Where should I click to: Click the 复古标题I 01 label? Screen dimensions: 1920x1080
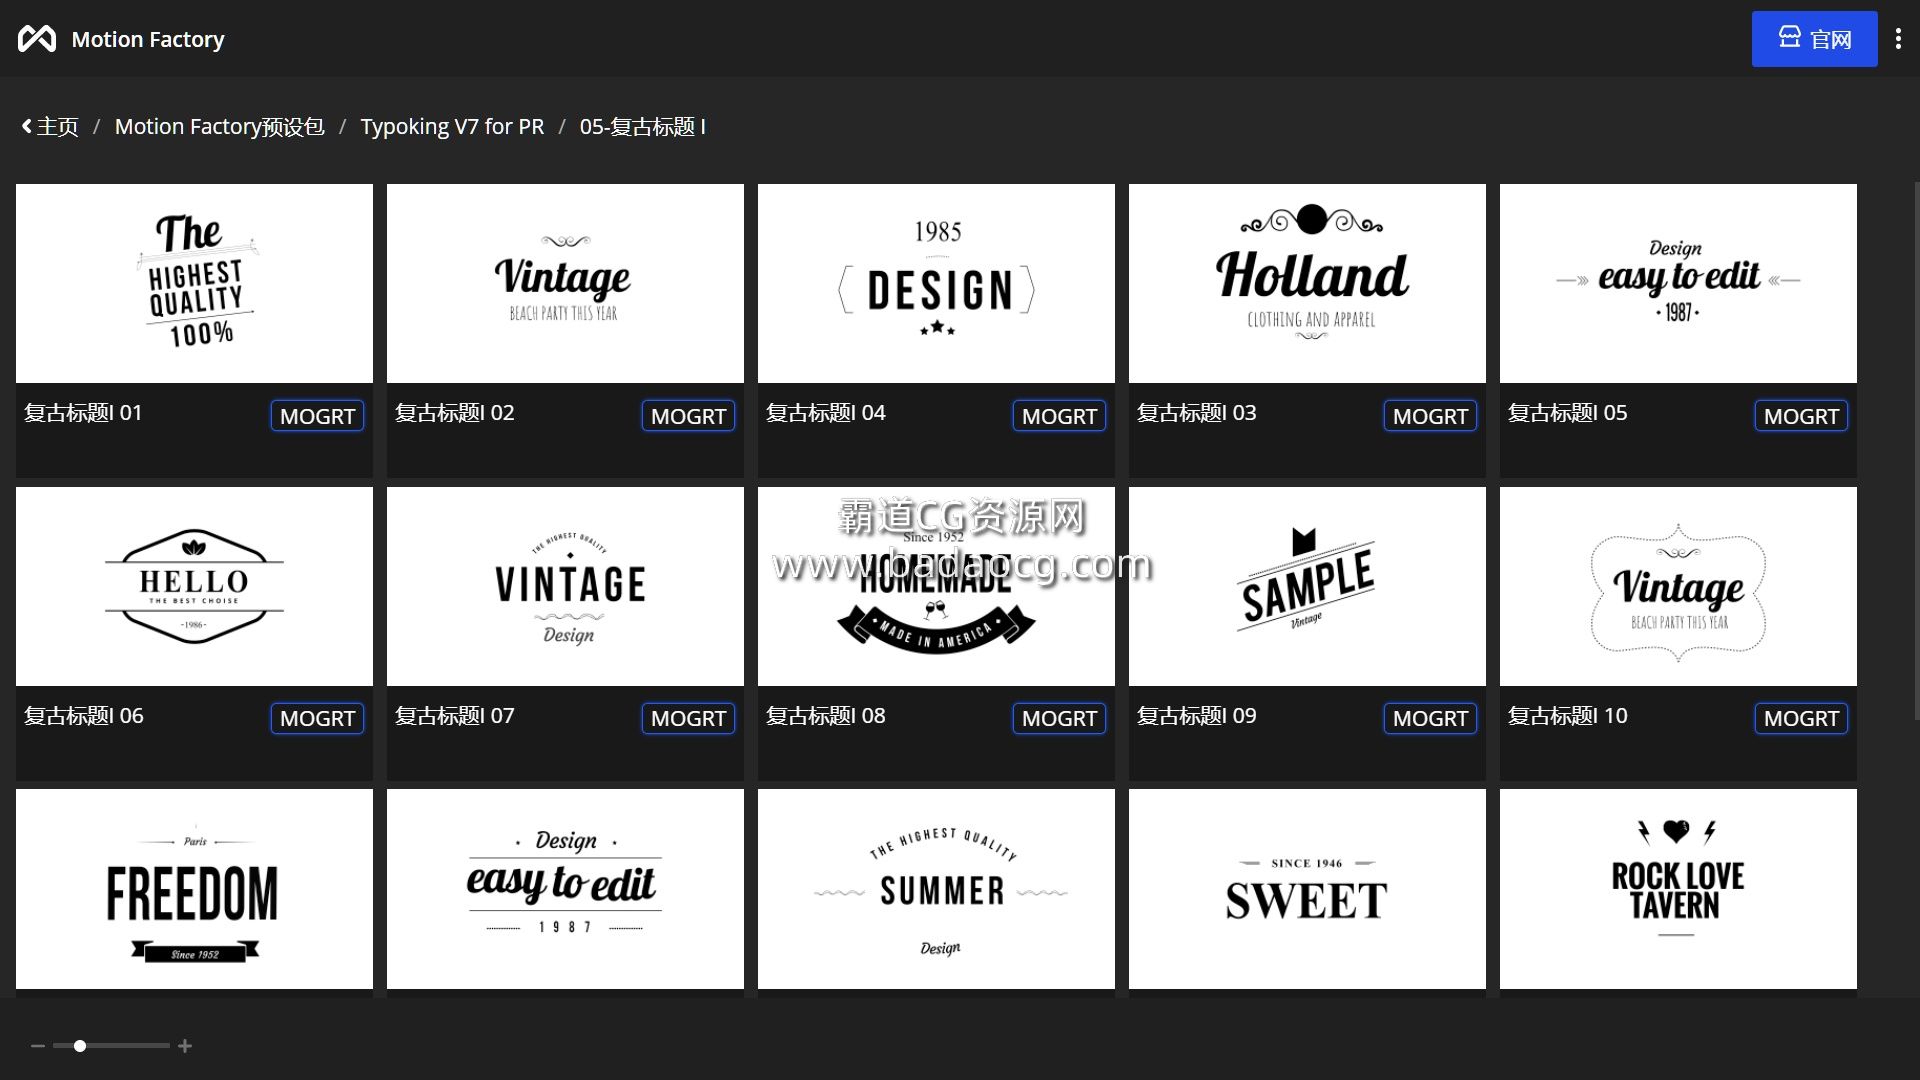[83, 413]
